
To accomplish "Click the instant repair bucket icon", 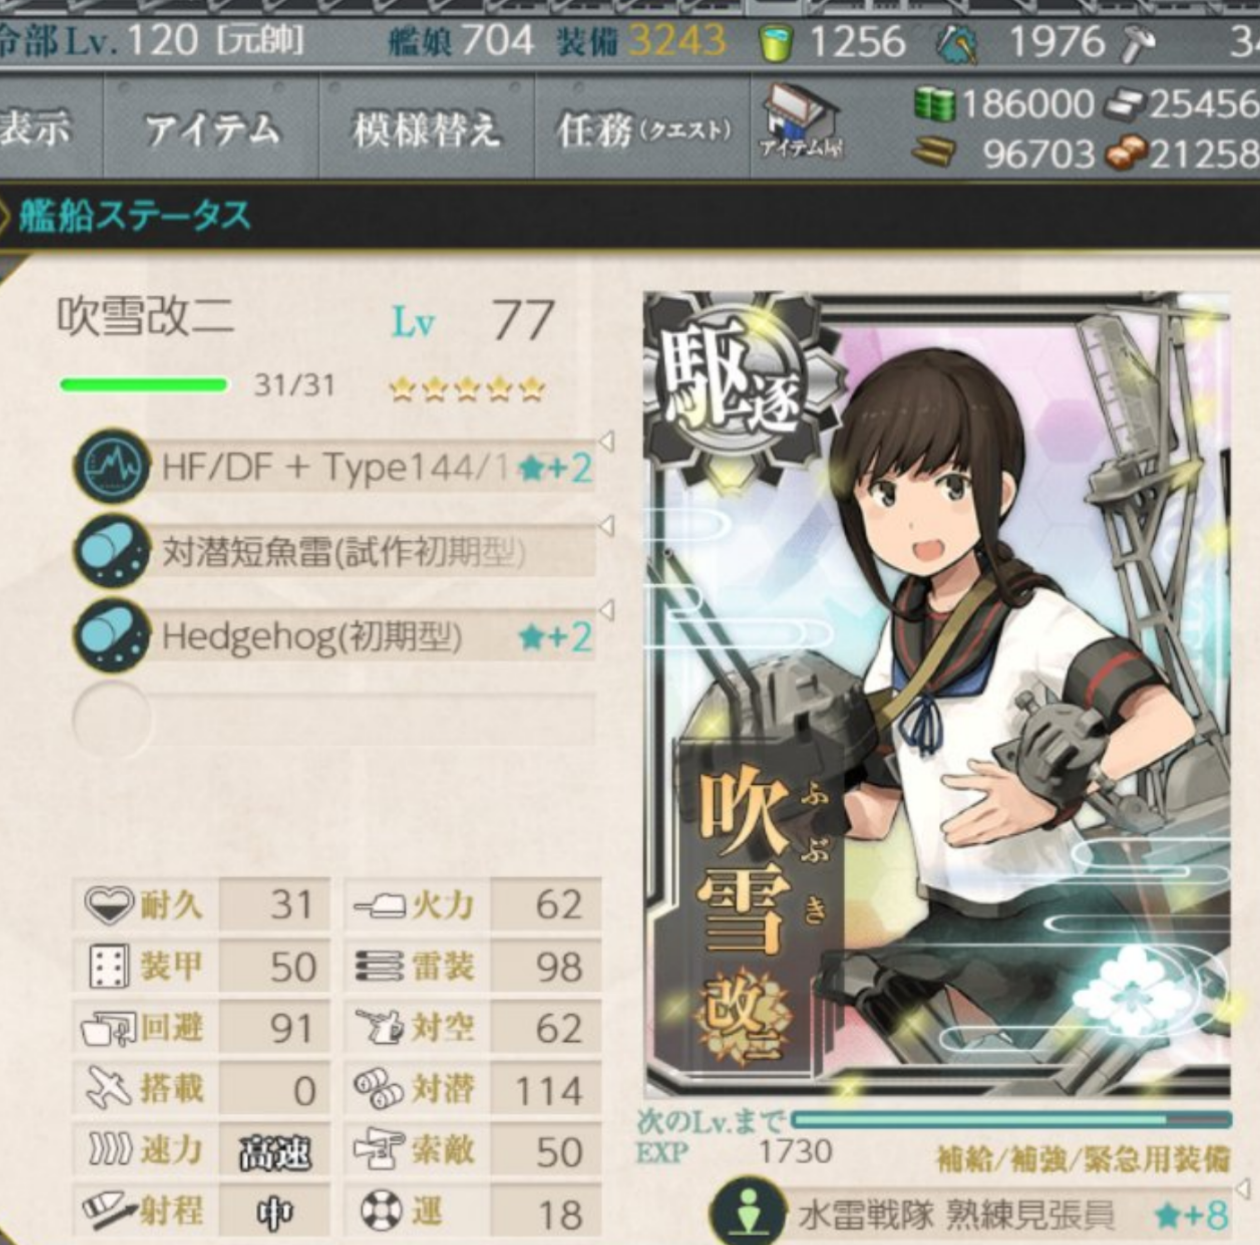I will 777,42.
